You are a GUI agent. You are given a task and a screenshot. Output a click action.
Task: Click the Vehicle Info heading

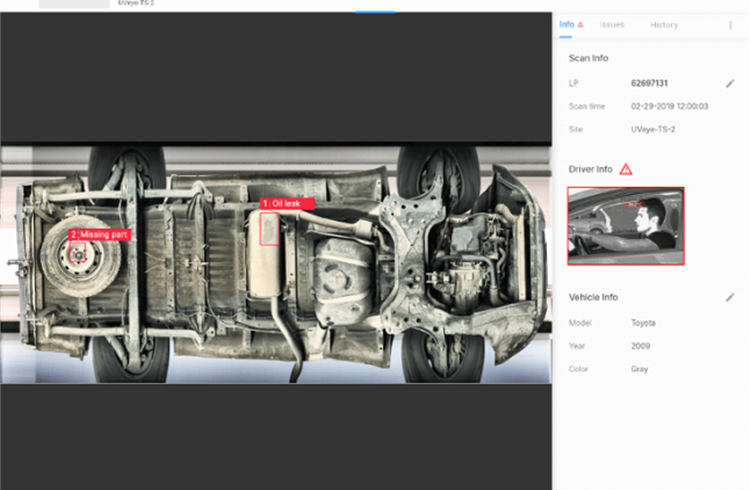pos(593,297)
